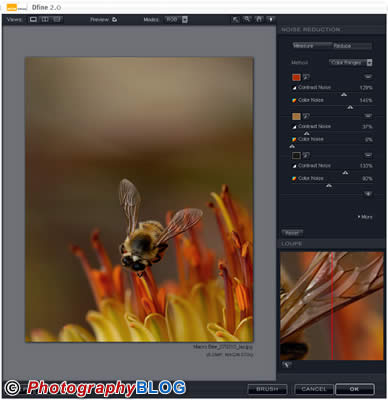Screen dimensions: 388x400
Task: Expand the More options section
Action: pos(365,217)
